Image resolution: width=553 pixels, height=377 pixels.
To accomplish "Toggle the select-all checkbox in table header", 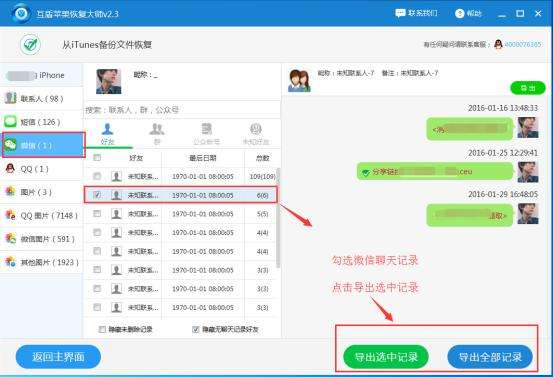I will 97,158.
